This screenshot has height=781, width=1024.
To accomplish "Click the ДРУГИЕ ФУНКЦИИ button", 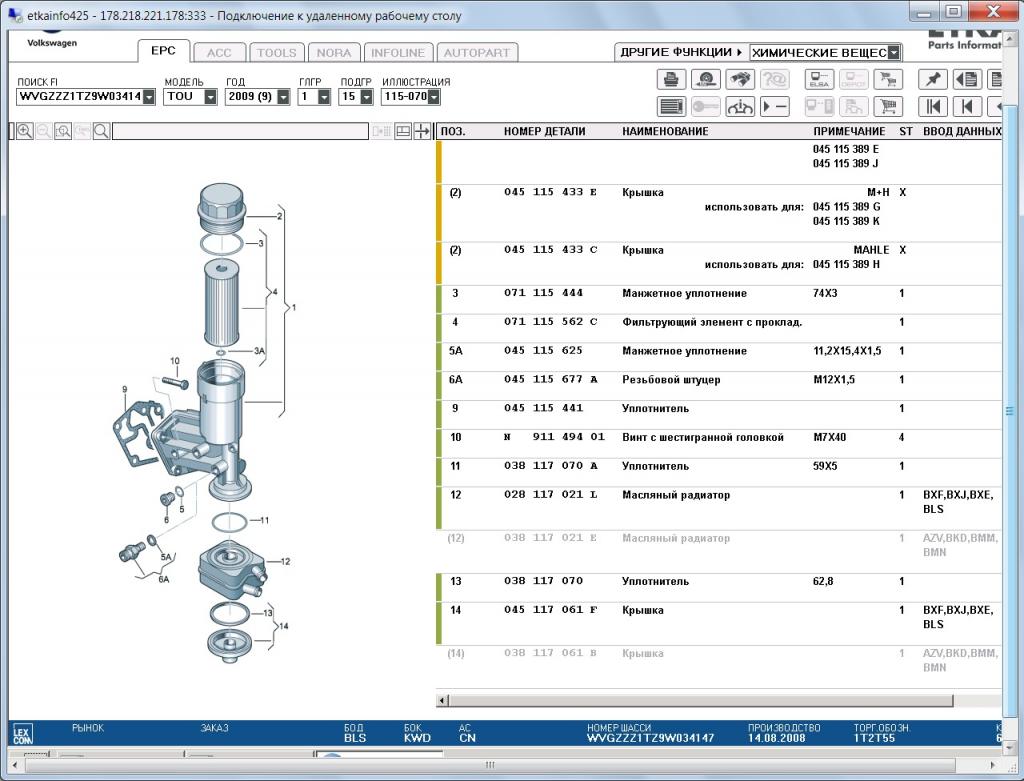I will (x=680, y=52).
